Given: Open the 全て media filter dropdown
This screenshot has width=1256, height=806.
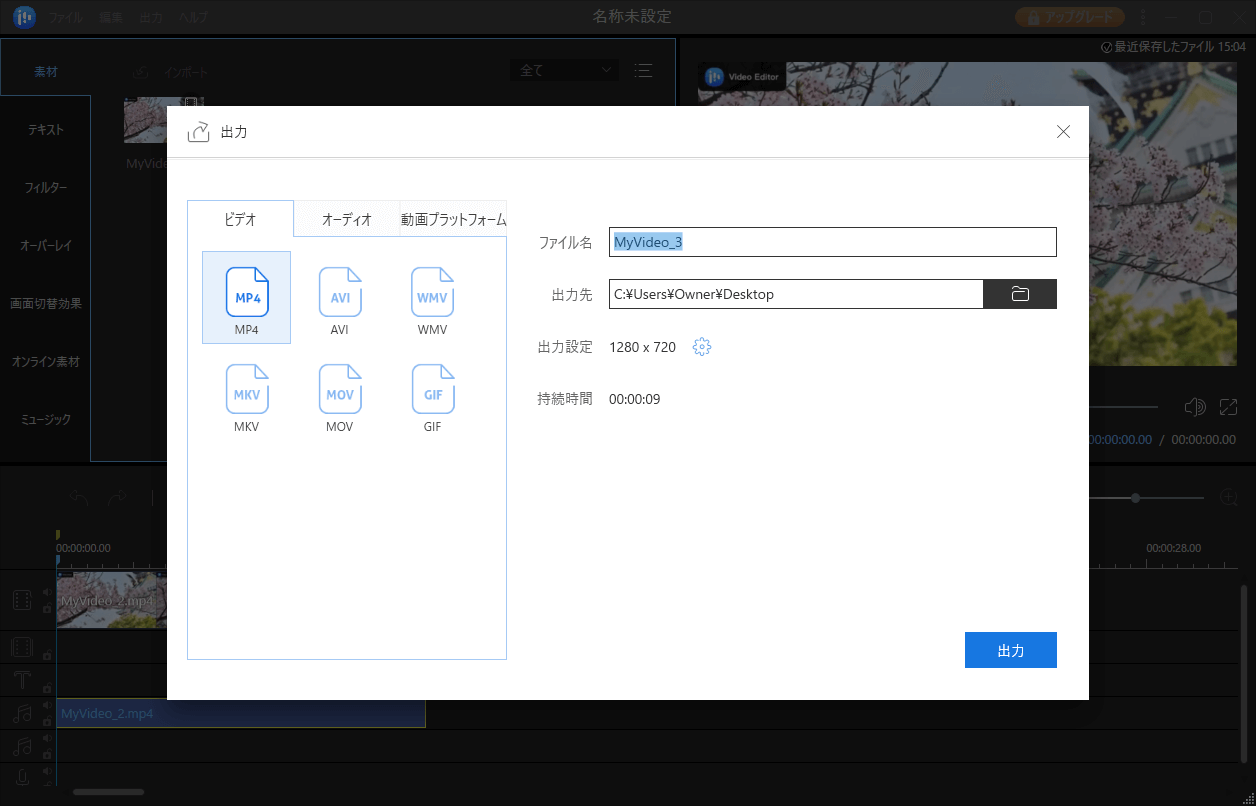Looking at the screenshot, I should tap(564, 70).
